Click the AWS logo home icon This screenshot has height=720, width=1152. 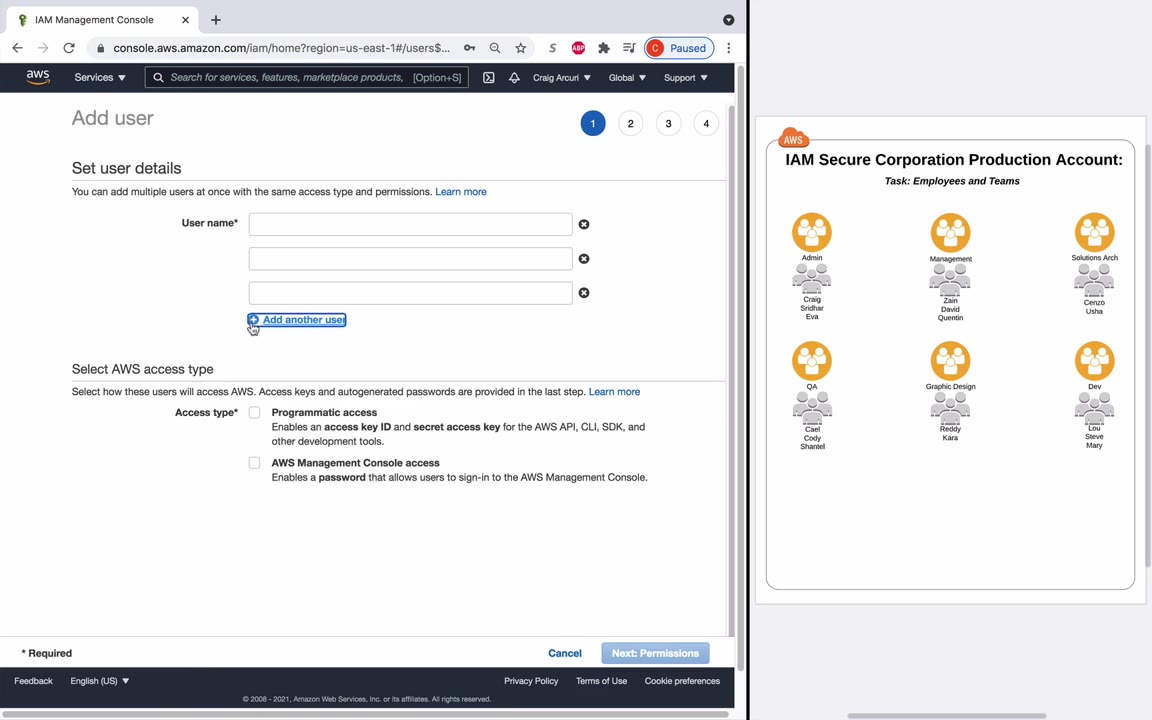[37, 76]
